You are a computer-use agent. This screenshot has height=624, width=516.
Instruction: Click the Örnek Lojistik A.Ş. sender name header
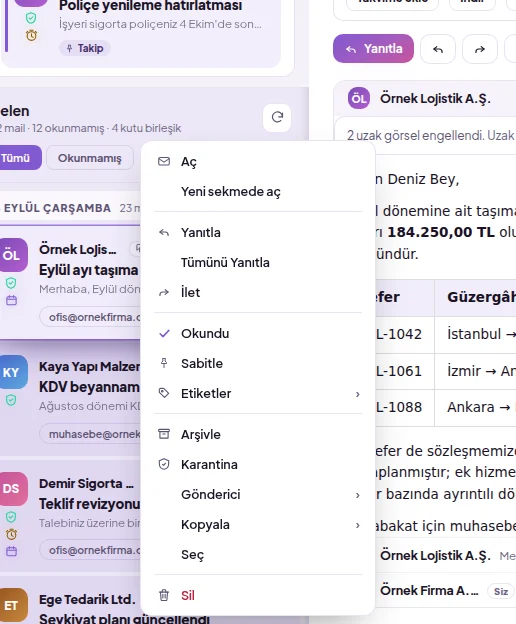[435, 98]
